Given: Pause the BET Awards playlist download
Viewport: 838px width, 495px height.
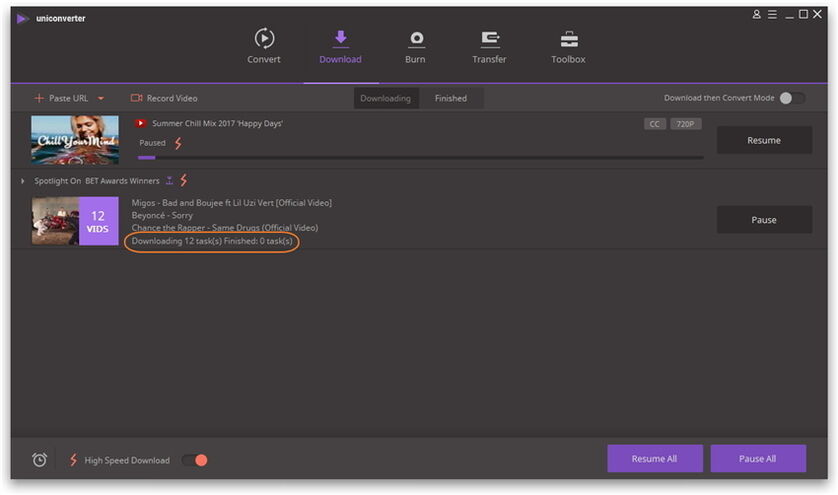Looking at the screenshot, I should [x=764, y=220].
